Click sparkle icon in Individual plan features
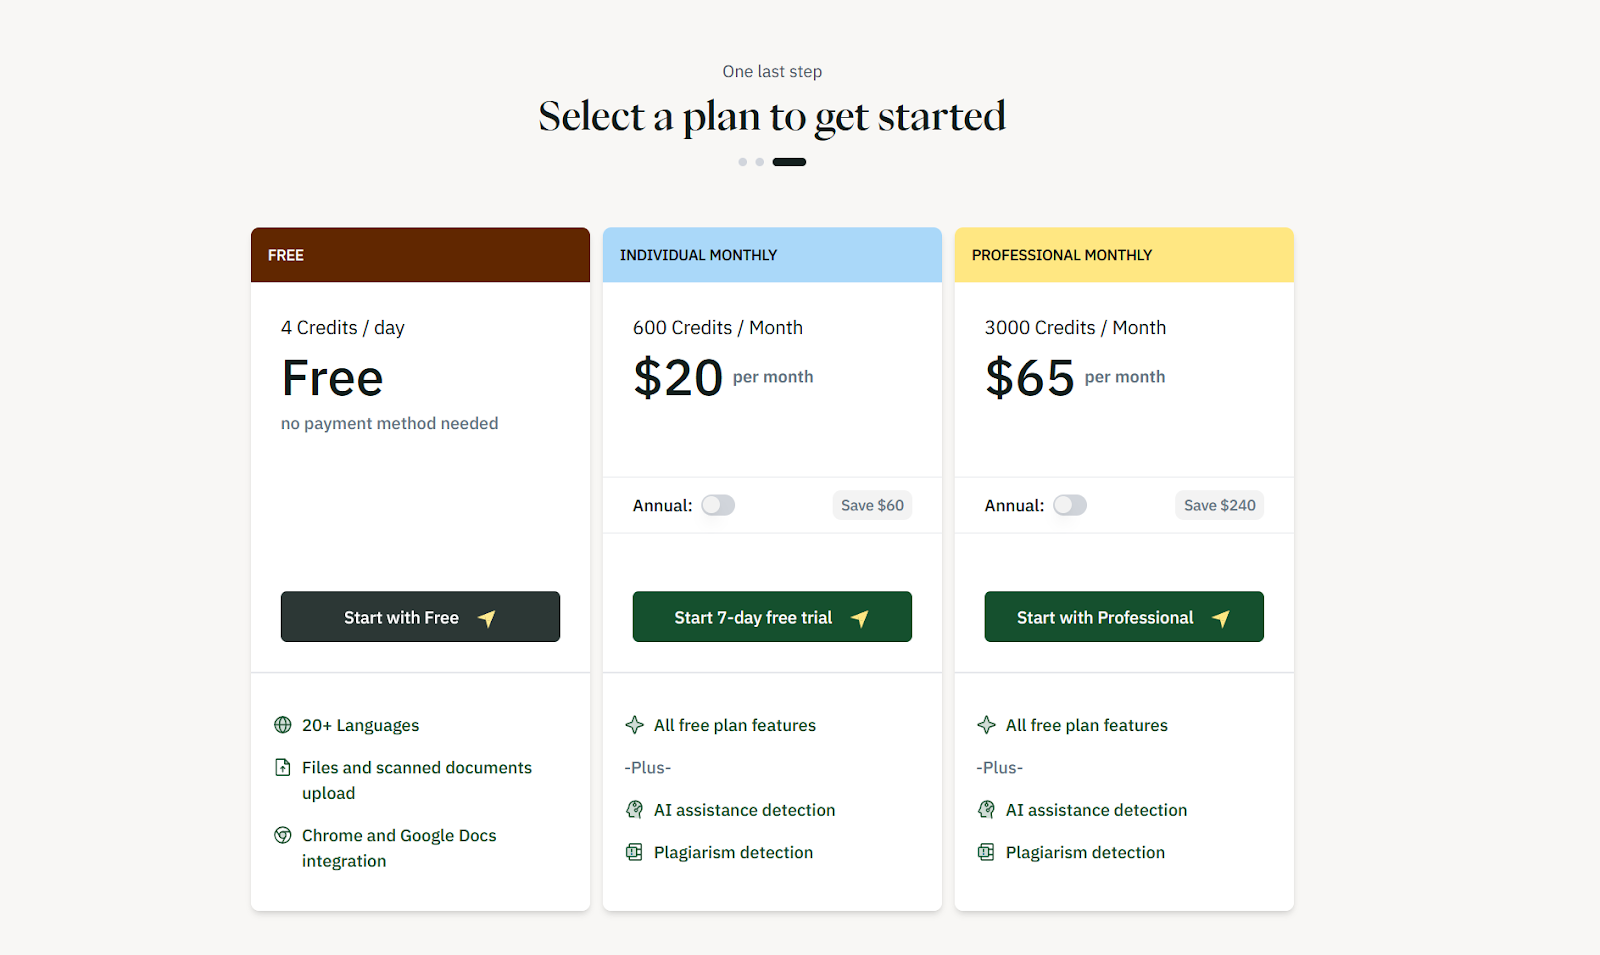Viewport: 1600px width, 955px height. tap(634, 725)
